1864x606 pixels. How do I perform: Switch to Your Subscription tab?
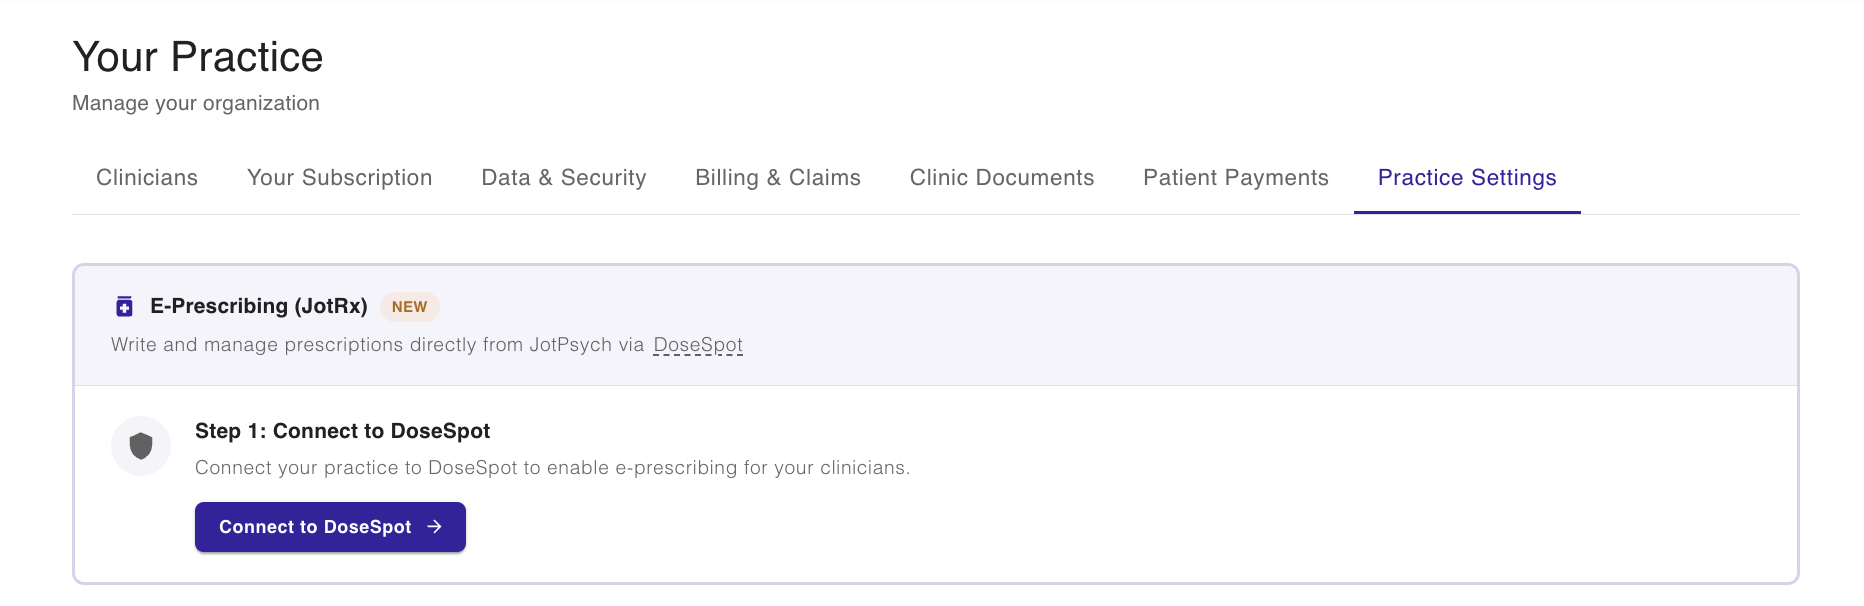pyautogui.click(x=339, y=178)
